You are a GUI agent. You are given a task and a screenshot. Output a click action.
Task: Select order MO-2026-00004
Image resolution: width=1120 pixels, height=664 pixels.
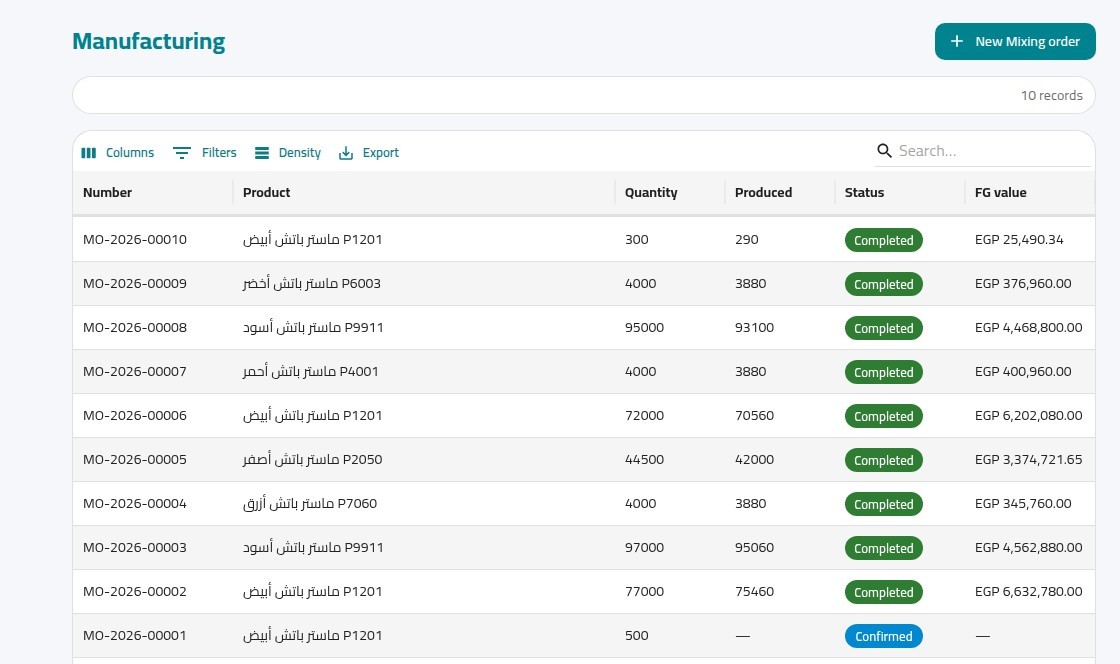135,504
